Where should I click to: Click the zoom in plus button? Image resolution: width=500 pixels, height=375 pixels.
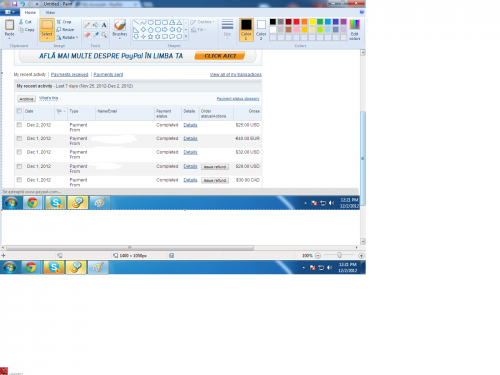click(x=361, y=256)
